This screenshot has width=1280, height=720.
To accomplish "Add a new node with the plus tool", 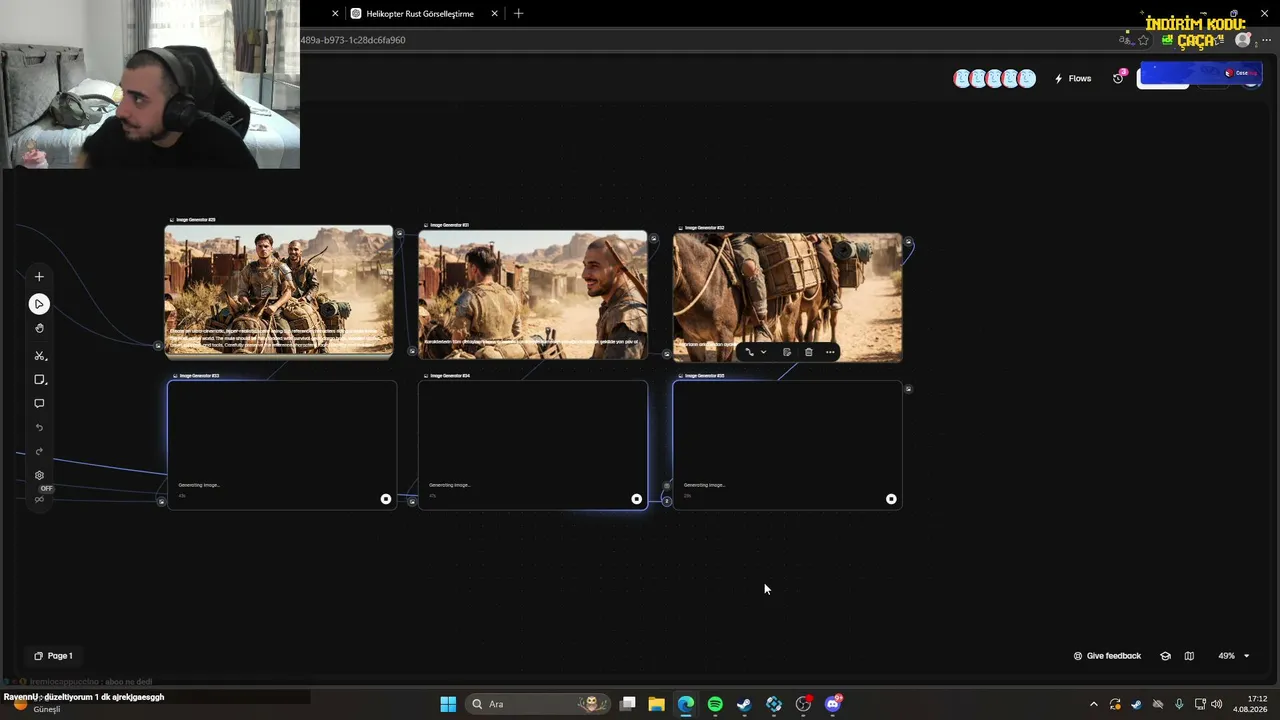I will click(39, 277).
